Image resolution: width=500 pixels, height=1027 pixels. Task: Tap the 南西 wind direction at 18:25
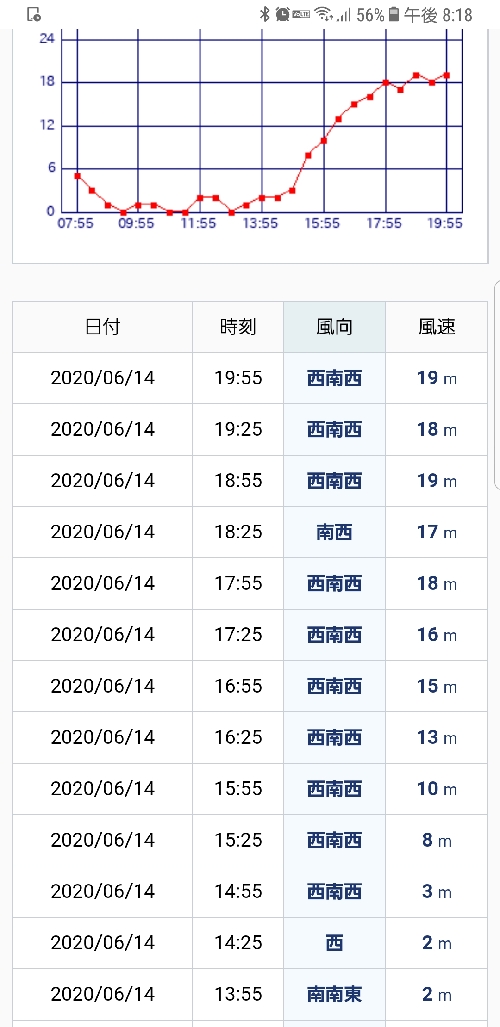(x=334, y=532)
